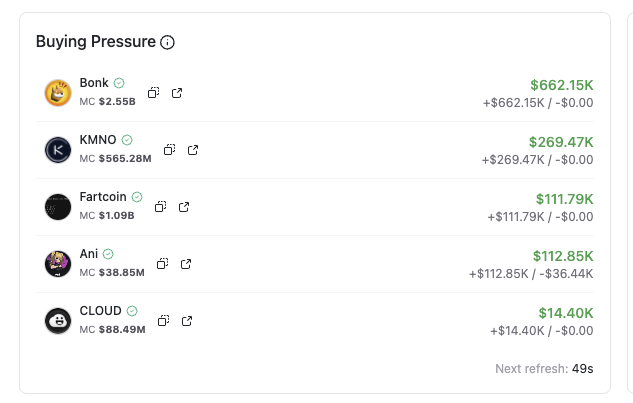Open Ani external link icon
The height and width of the screenshot is (403, 633).
click(186, 264)
